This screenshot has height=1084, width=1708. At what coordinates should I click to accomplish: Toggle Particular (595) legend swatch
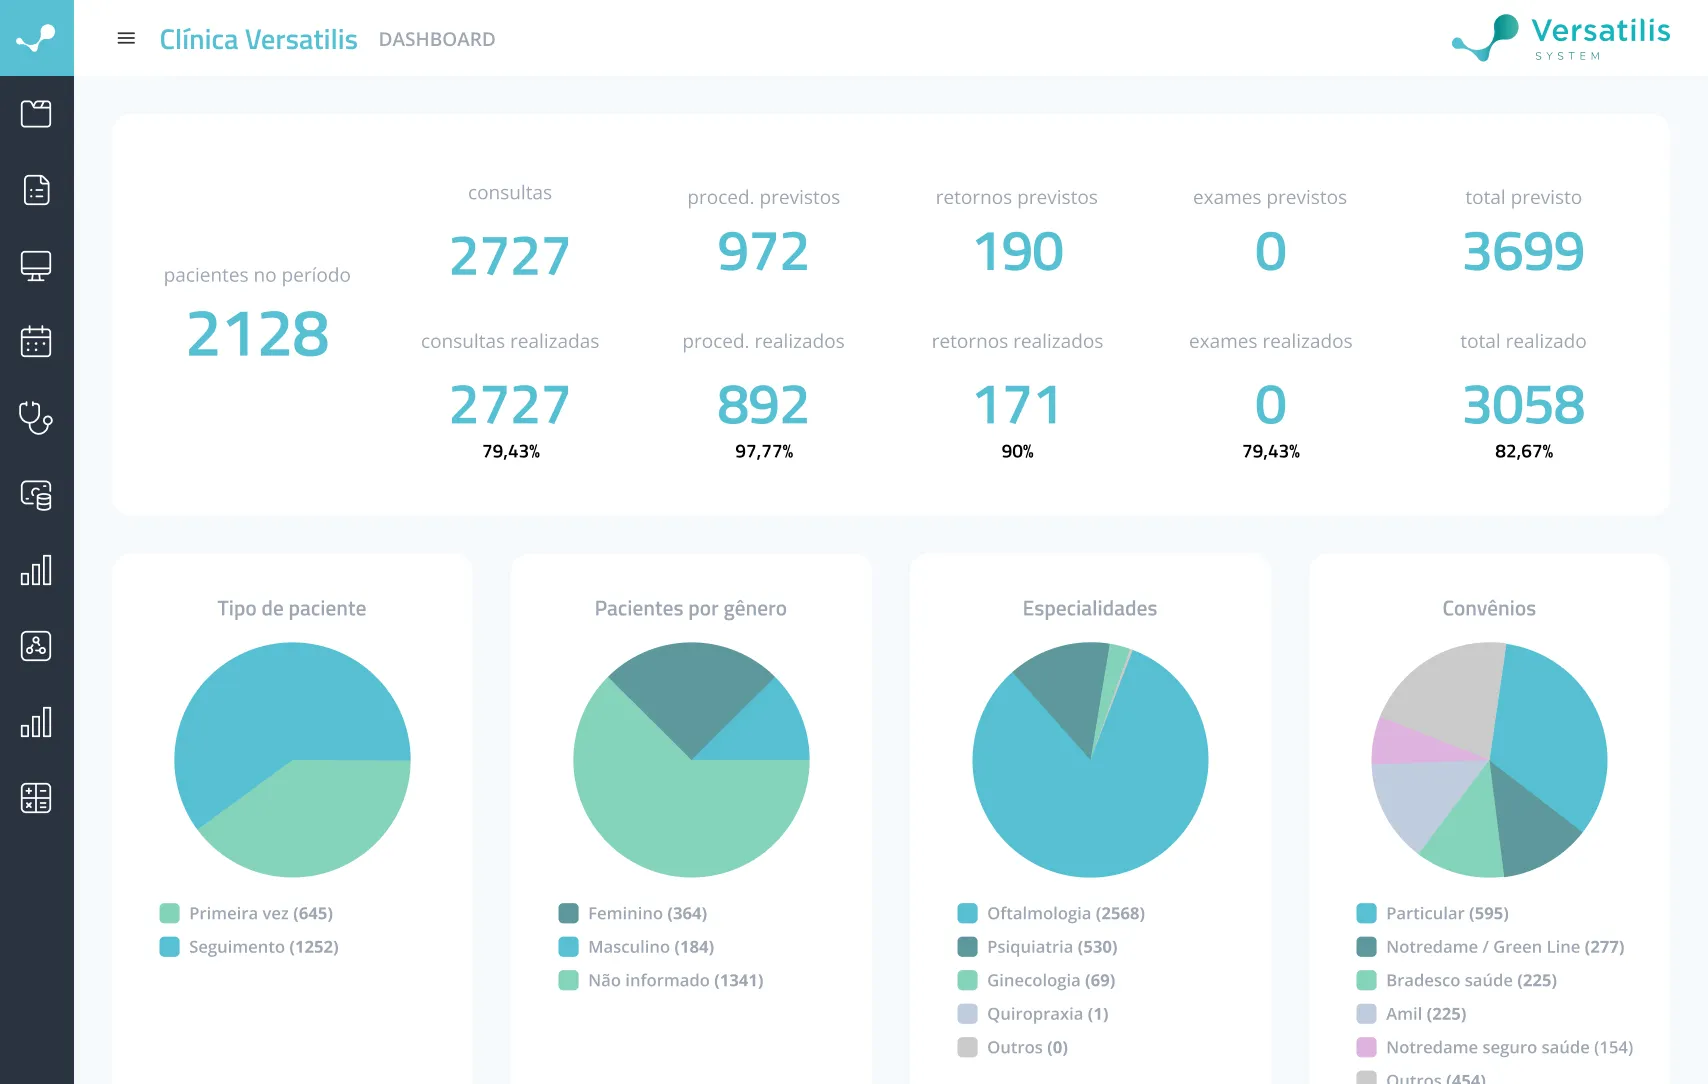(1366, 913)
